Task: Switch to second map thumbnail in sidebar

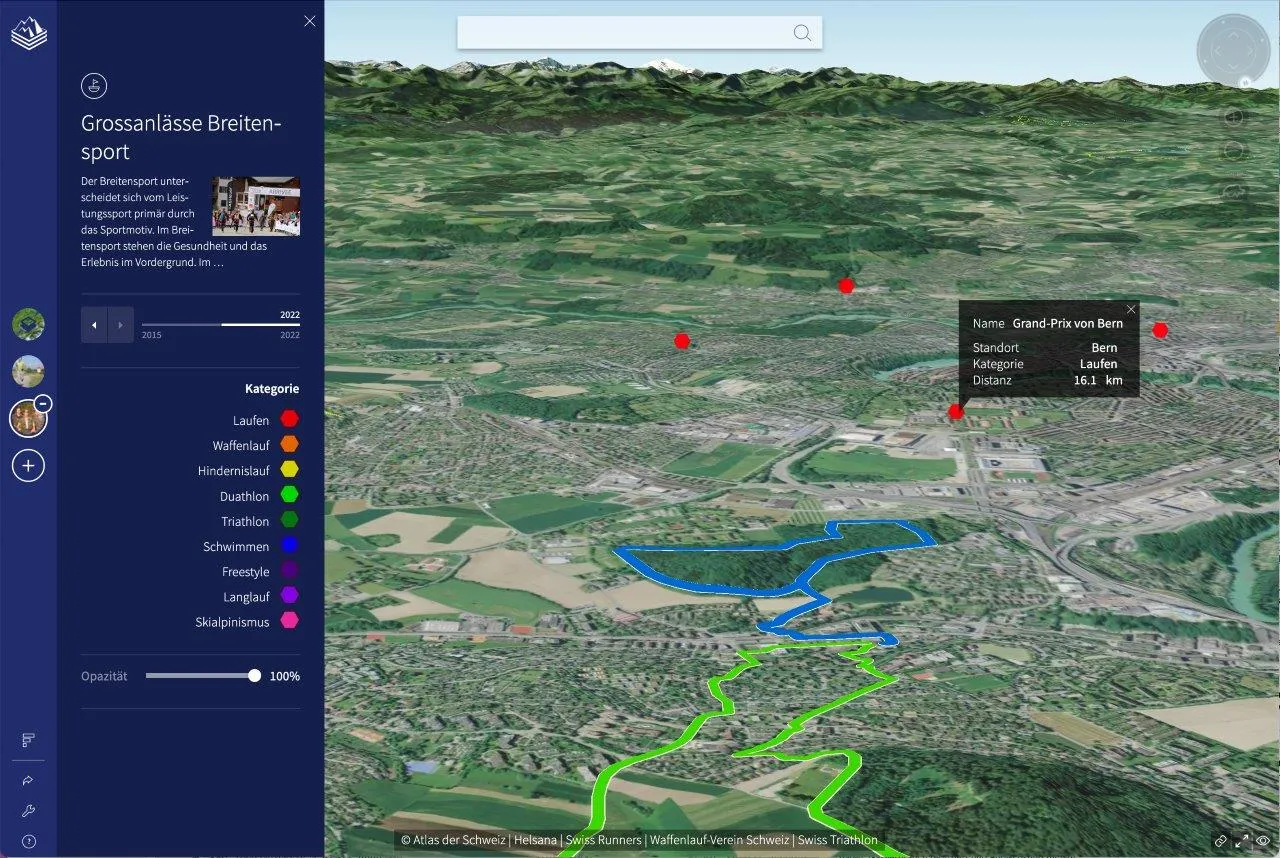Action: [x=28, y=371]
